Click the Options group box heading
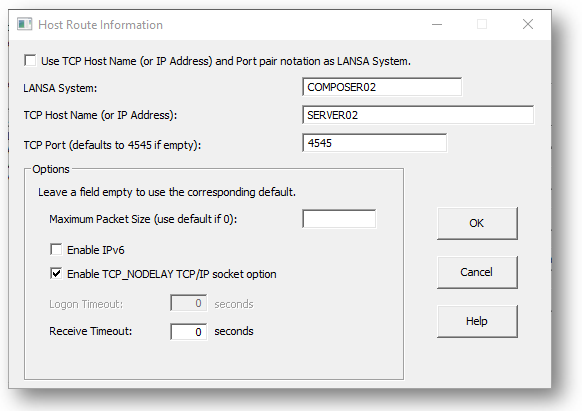This screenshot has width=582, height=411. 51,169
